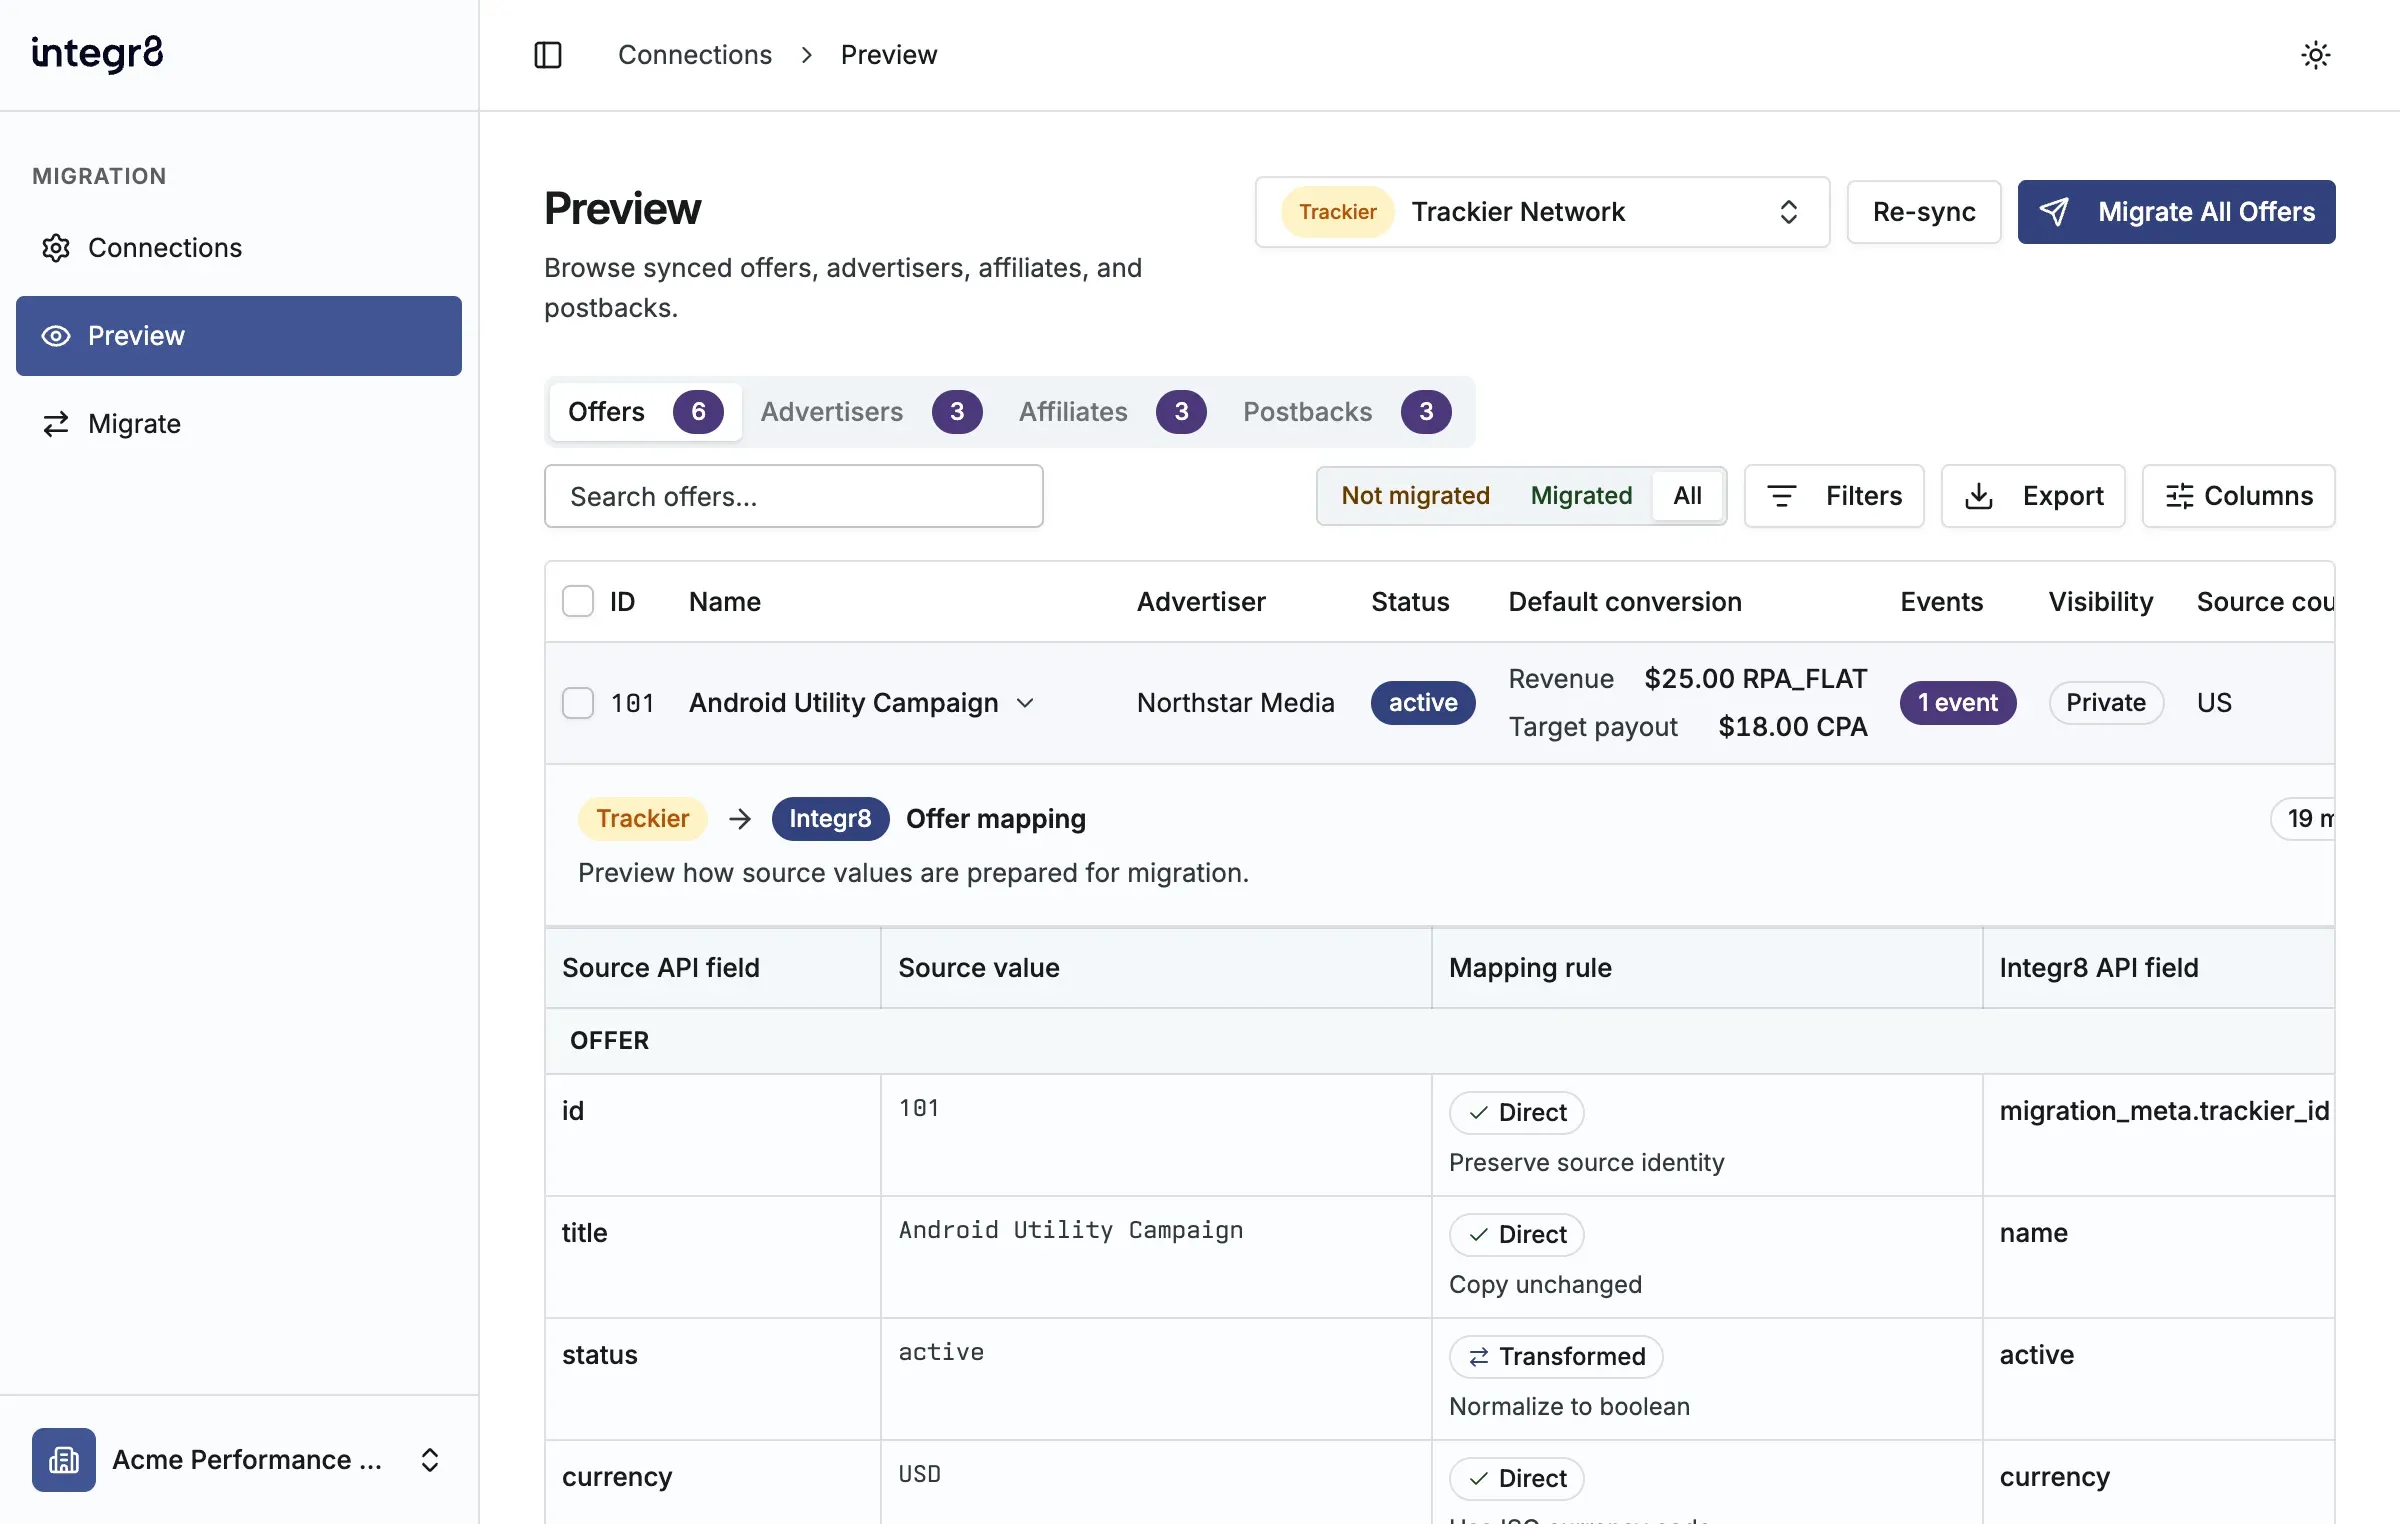This screenshot has width=2400, height=1524.
Task: Click the Transformed arrows icon in status row
Action: coord(1479,1357)
